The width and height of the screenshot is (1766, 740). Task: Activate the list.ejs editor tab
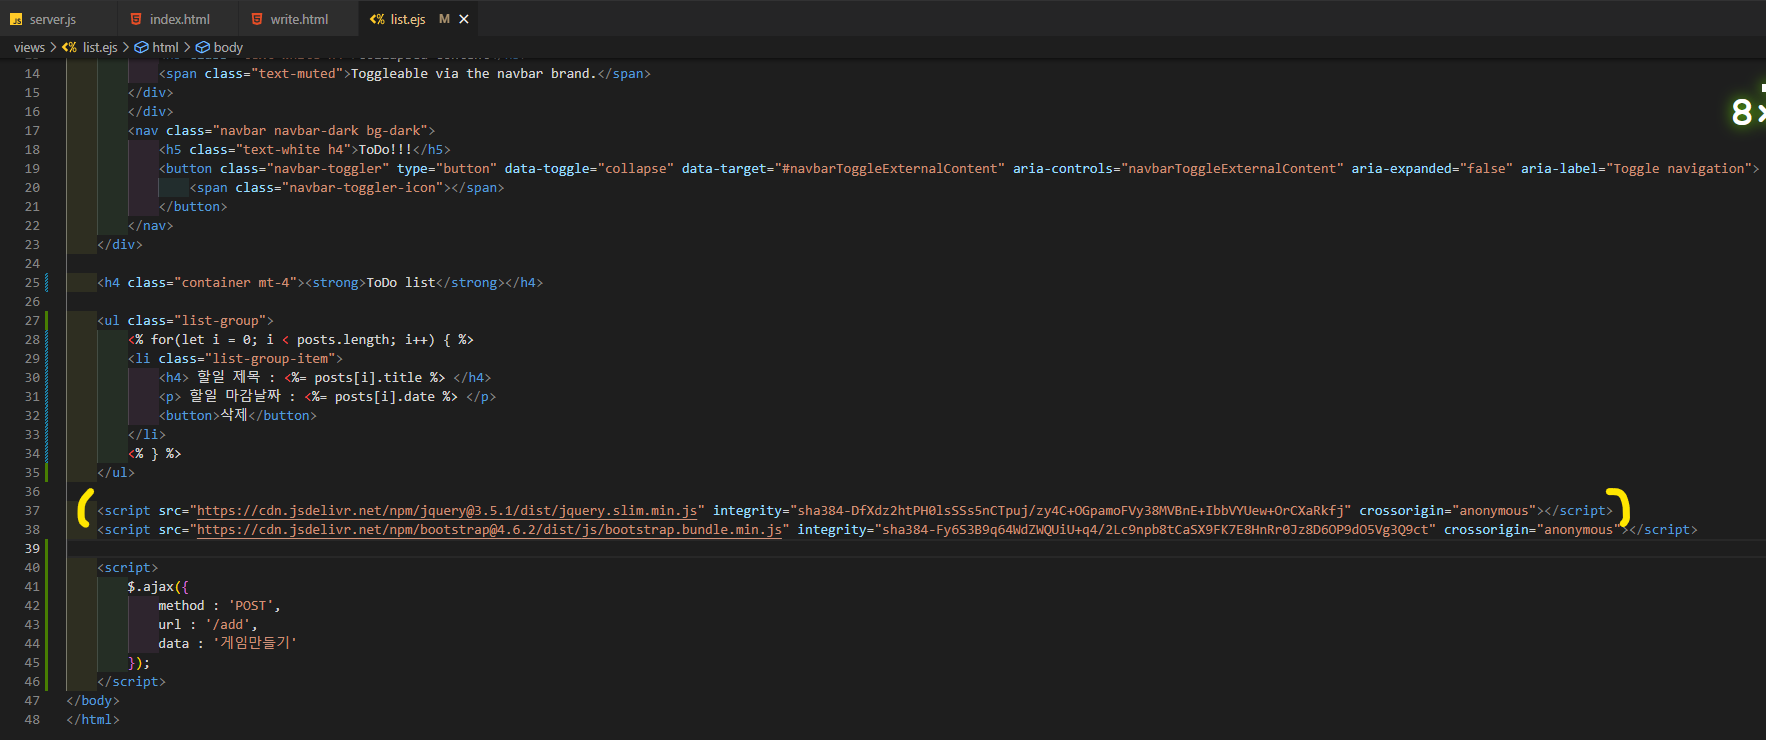(x=407, y=19)
